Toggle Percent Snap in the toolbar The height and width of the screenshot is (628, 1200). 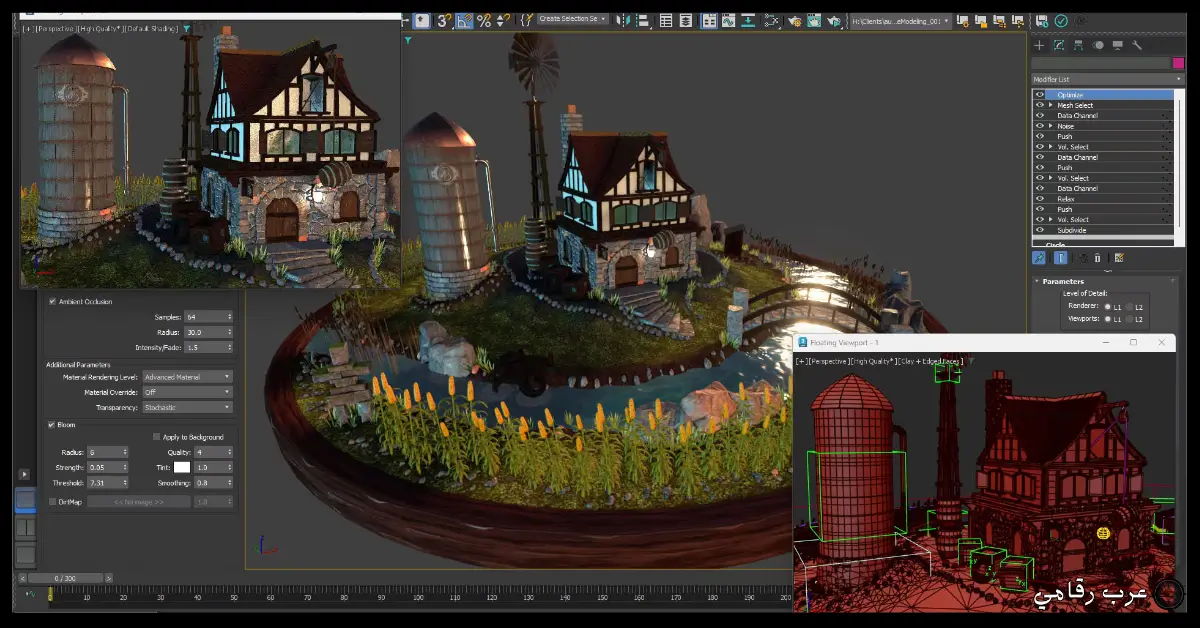pyautogui.click(x=486, y=20)
